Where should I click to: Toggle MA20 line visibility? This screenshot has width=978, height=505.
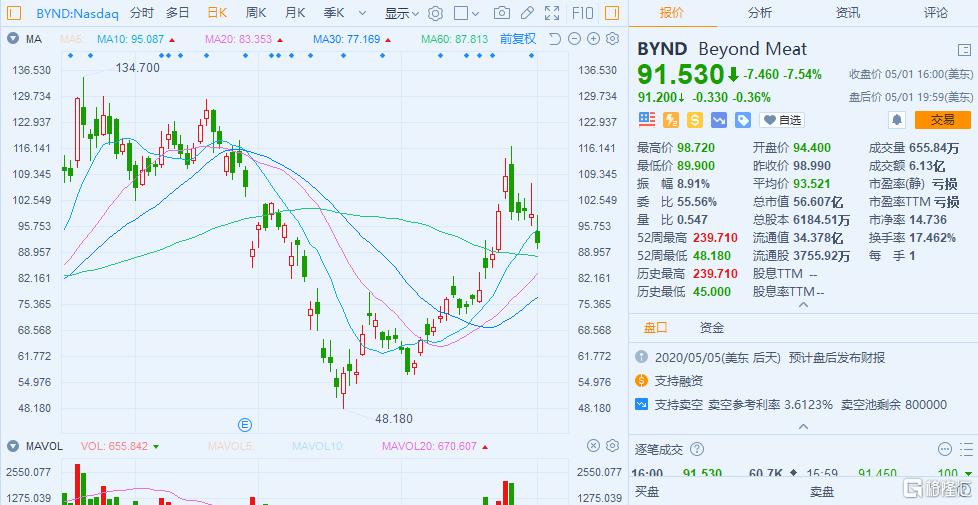point(238,39)
